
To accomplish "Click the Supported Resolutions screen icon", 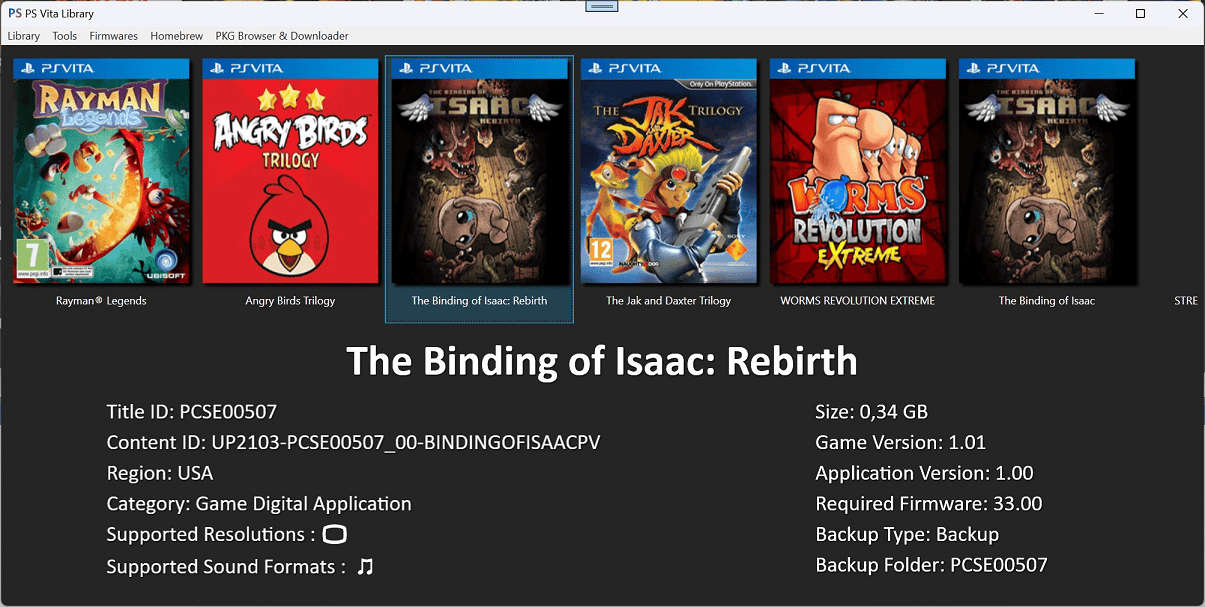I will click(335, 535).
